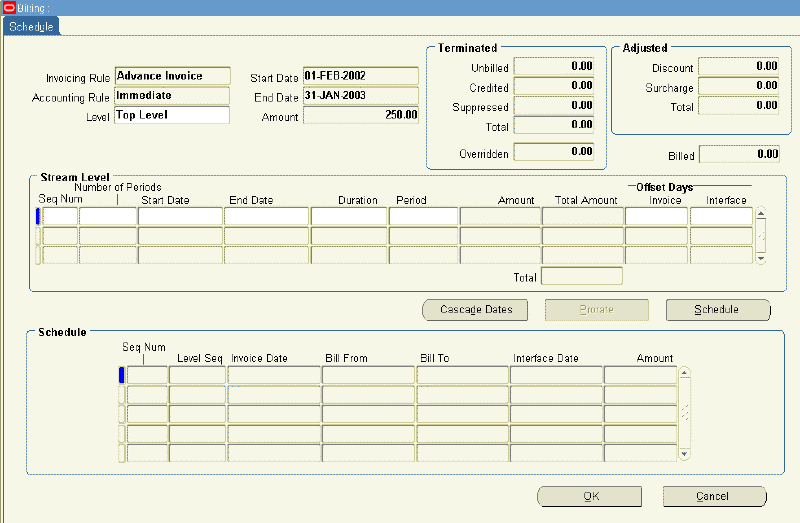Click the Adjusted Total field
Screen dimensions: 800x523
pyautogui.click(x=738, y=106)
